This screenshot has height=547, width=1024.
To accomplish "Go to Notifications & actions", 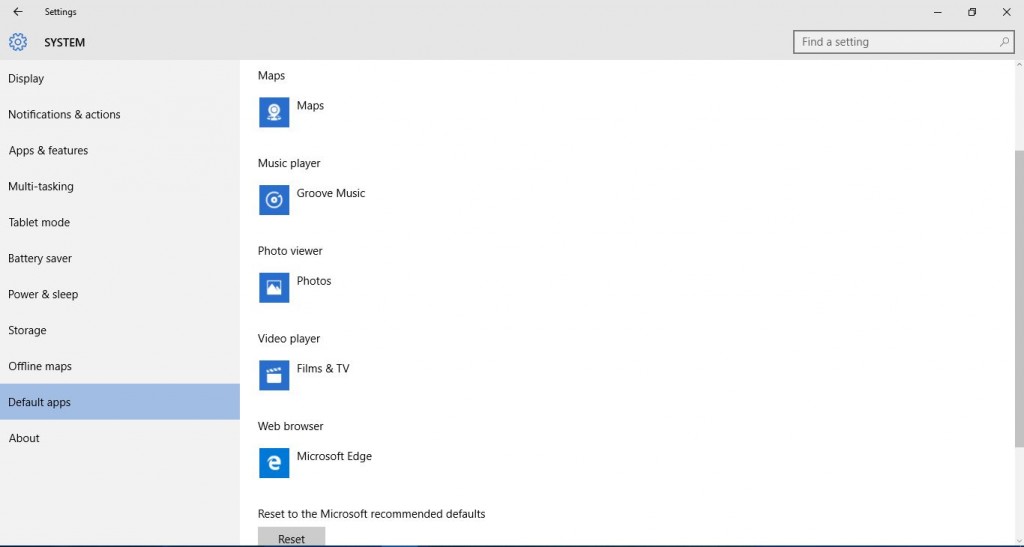I will (x=120, y=114).
